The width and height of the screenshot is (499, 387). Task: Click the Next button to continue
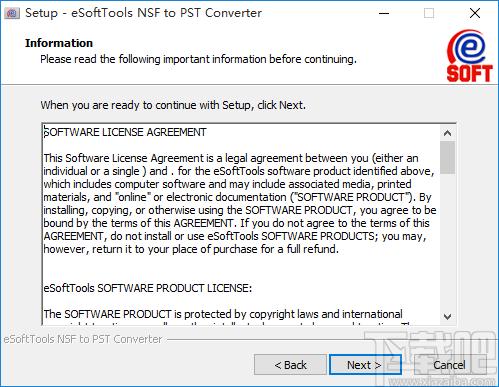pyautogui.click(x=365, y=365)
